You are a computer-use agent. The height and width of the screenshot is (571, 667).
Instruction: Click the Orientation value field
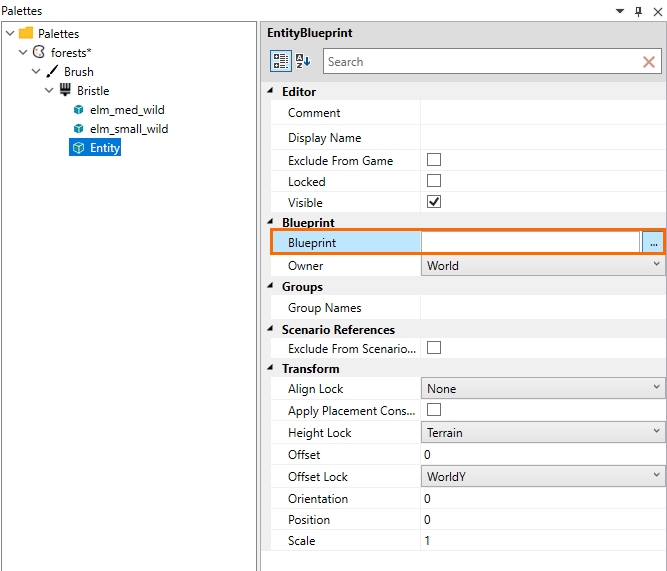coord(543,498)
